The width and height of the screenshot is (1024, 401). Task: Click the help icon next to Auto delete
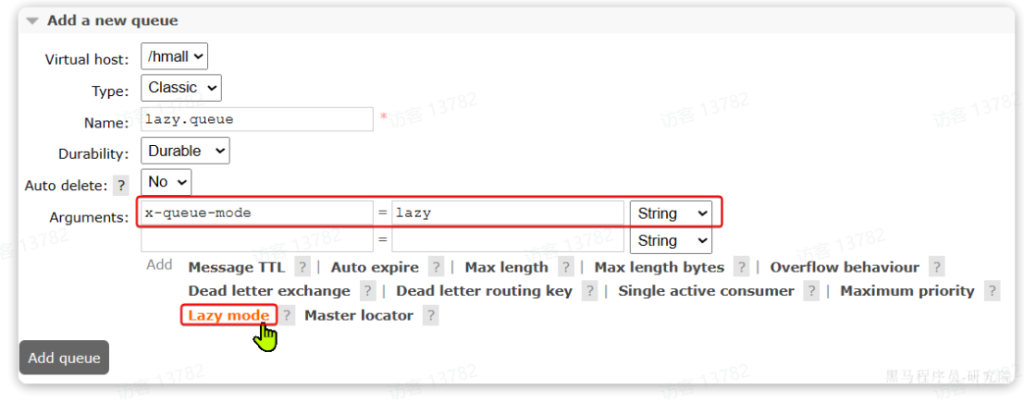pyautogui.click(x=121, y=186)
